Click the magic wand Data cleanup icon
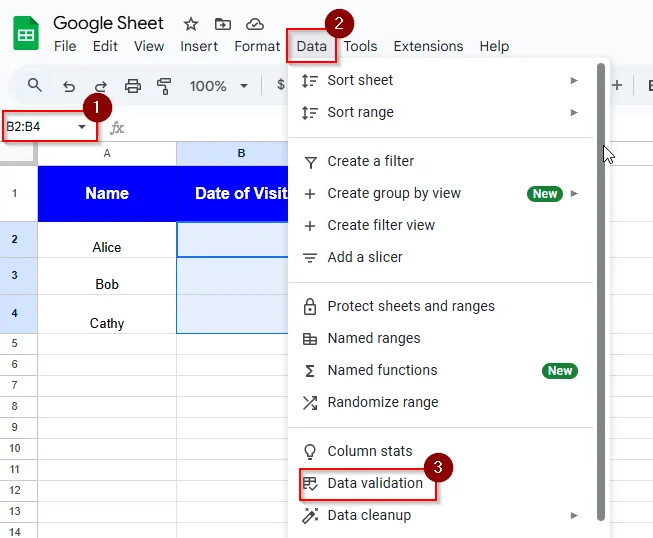Screen dimensions: 653x538 coord(310,516)
